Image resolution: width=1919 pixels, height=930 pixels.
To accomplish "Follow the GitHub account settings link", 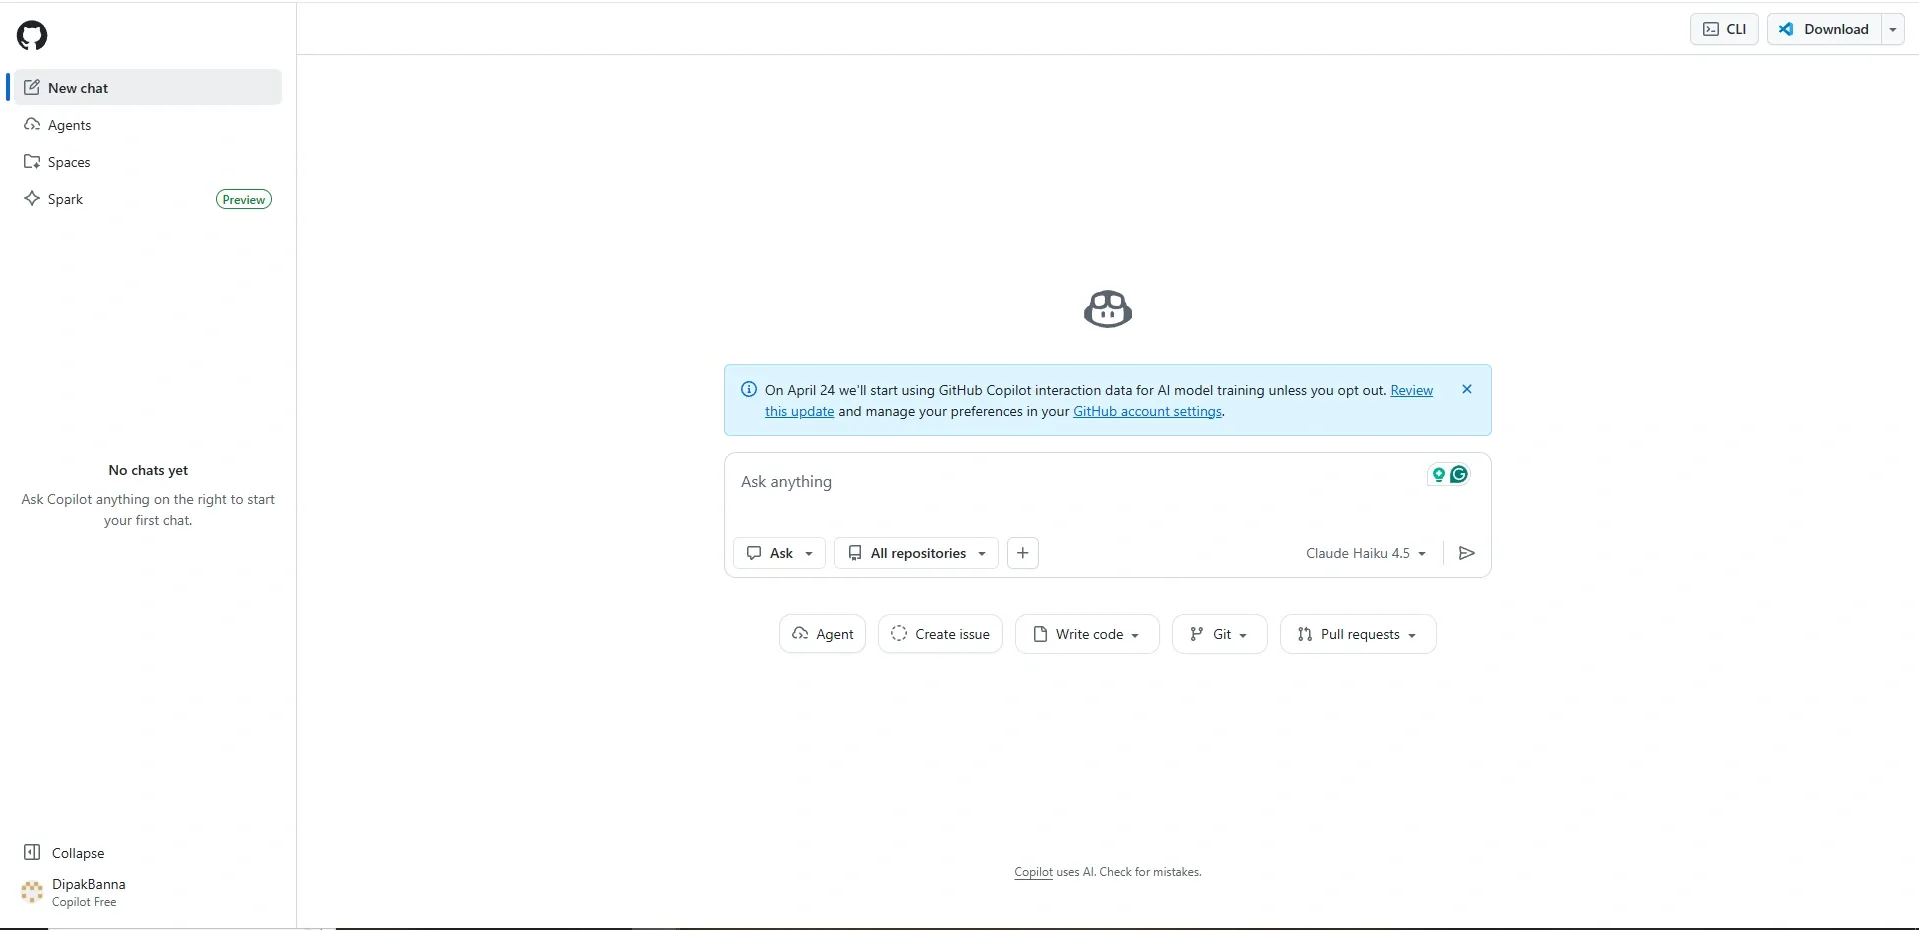I will pyautogui.click(x=1147, y=411).
